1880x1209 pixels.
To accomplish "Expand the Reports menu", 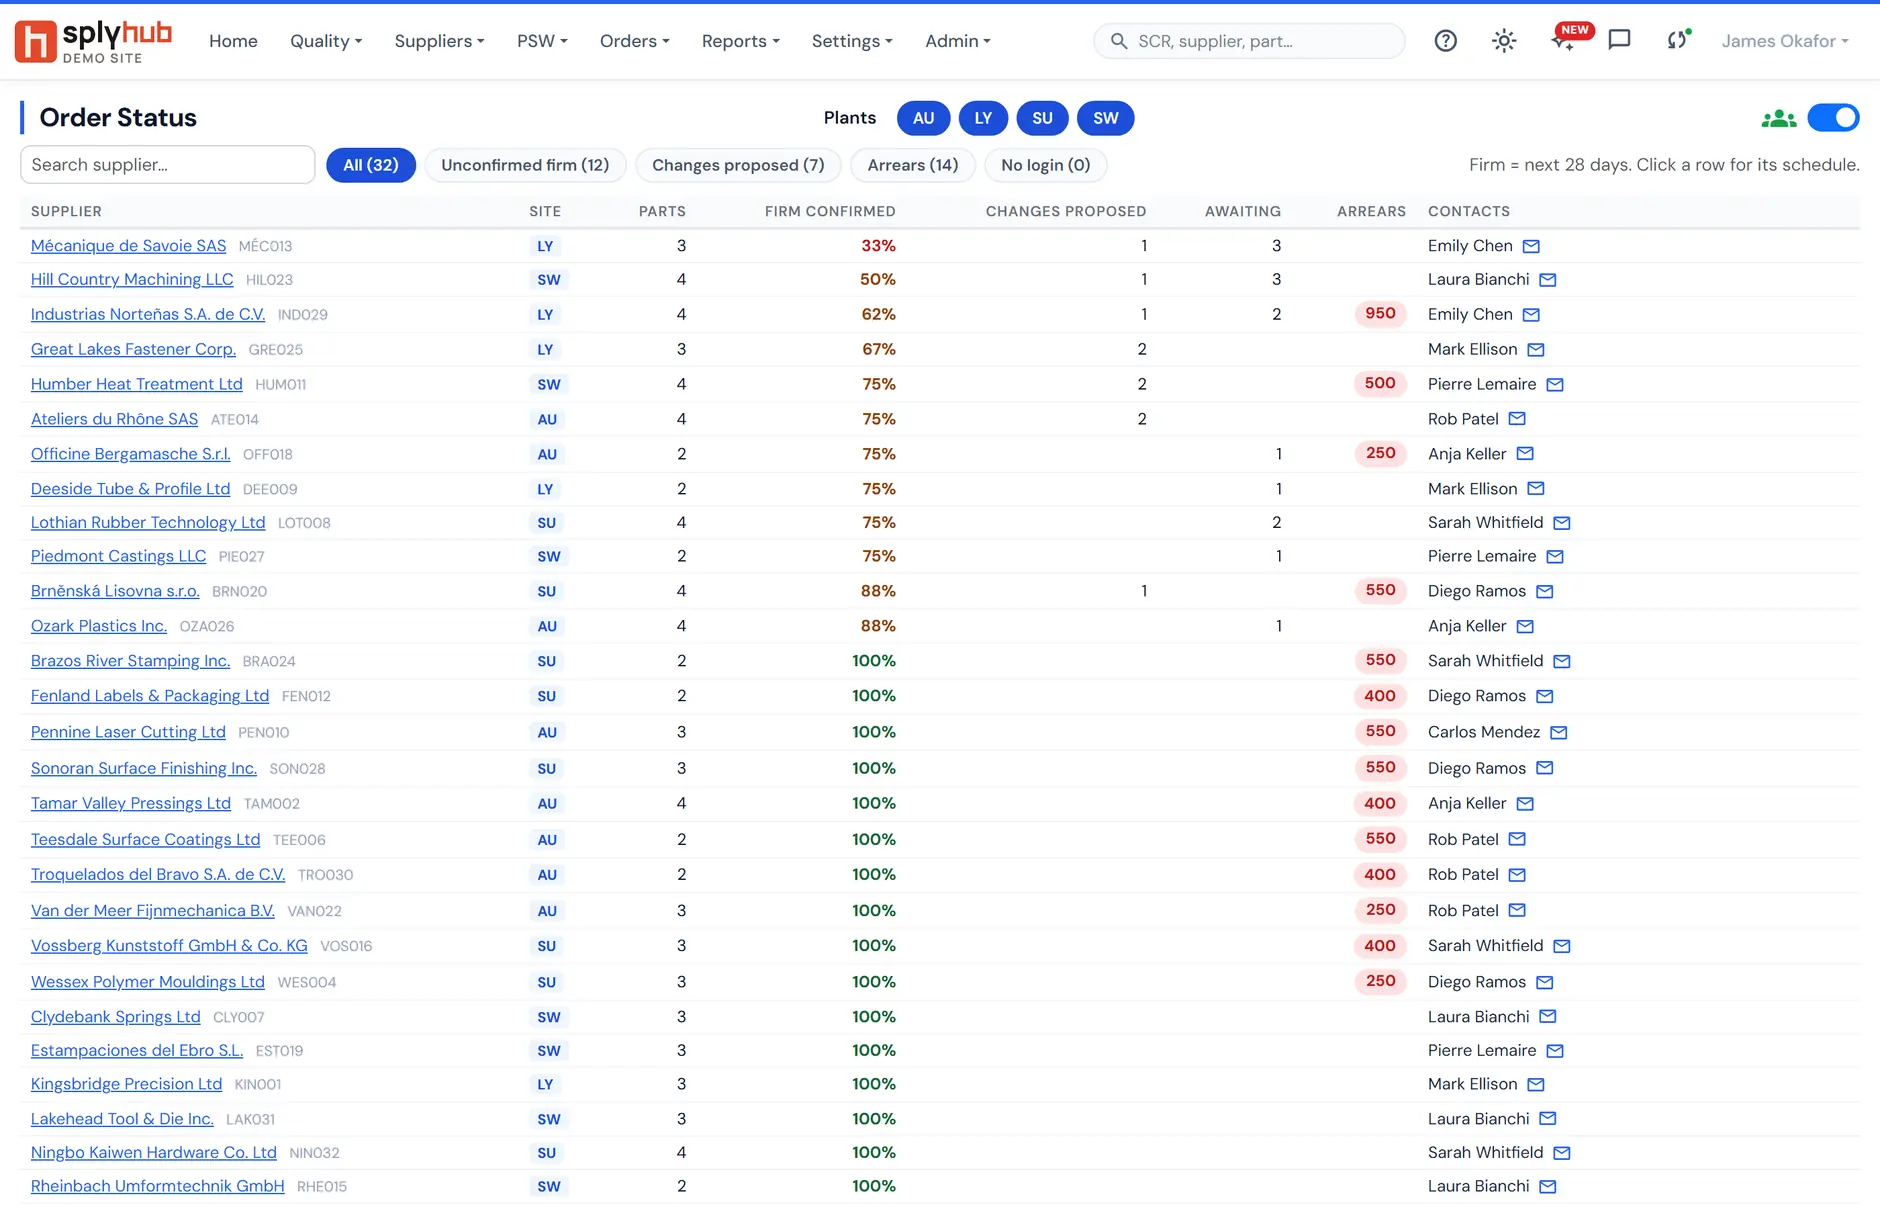I will [x=741, y=41].
